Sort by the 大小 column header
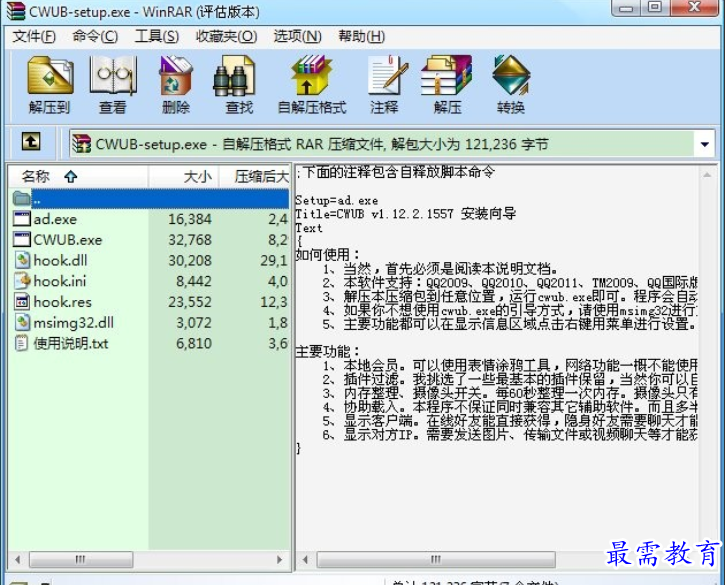This screenshot has width=728, height=585. tap(183, 176)
